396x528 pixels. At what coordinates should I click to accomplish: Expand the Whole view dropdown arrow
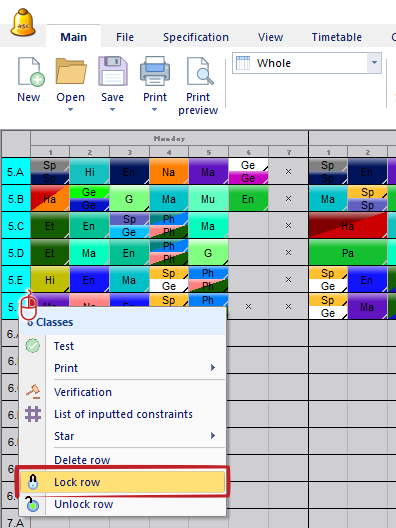point(374,63)
